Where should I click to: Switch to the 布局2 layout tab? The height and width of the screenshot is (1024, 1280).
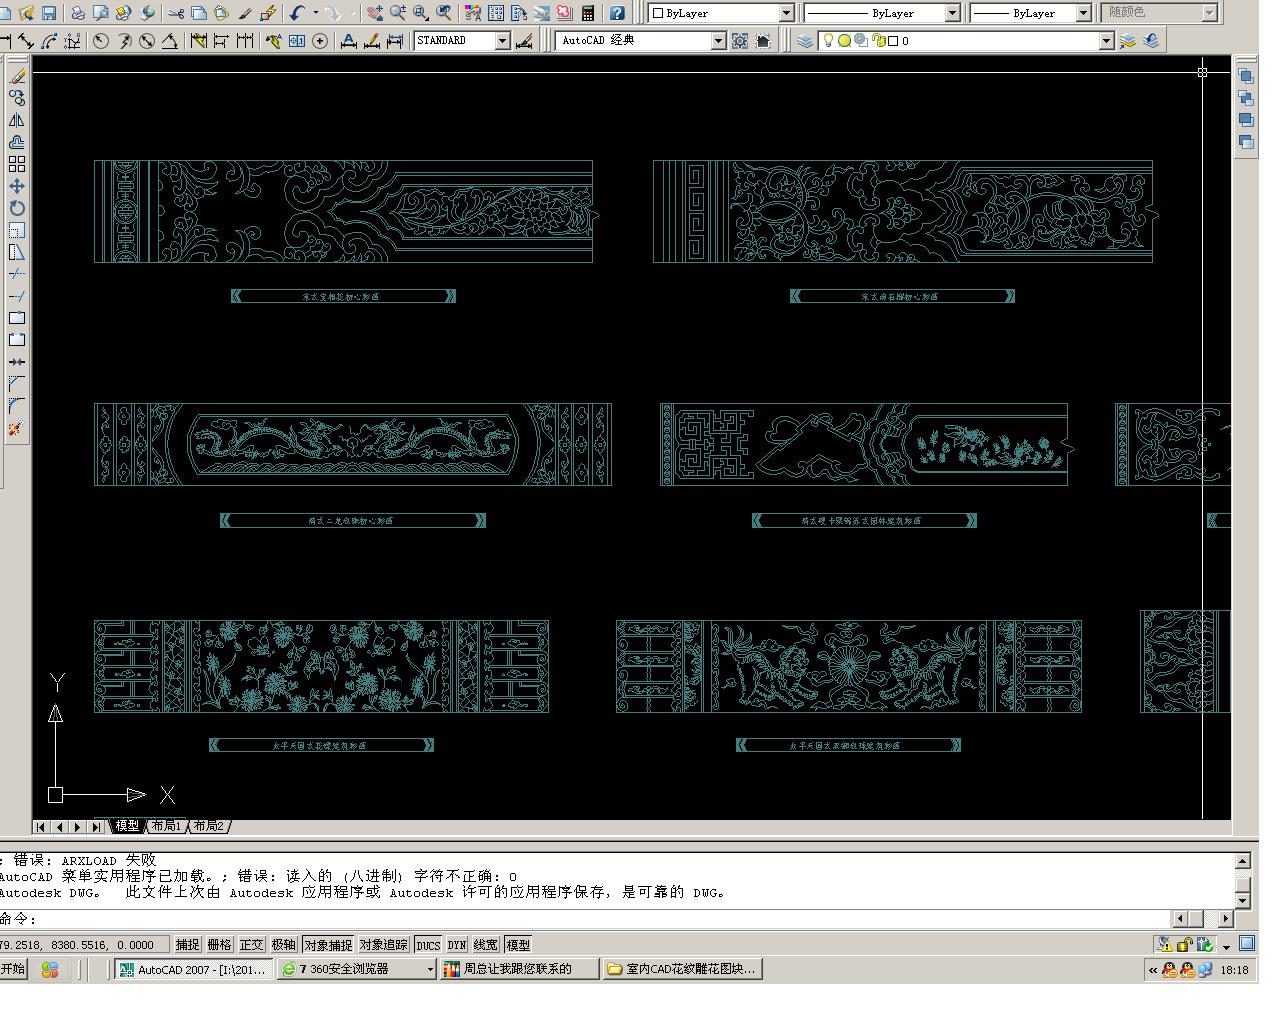click(208, 826)
